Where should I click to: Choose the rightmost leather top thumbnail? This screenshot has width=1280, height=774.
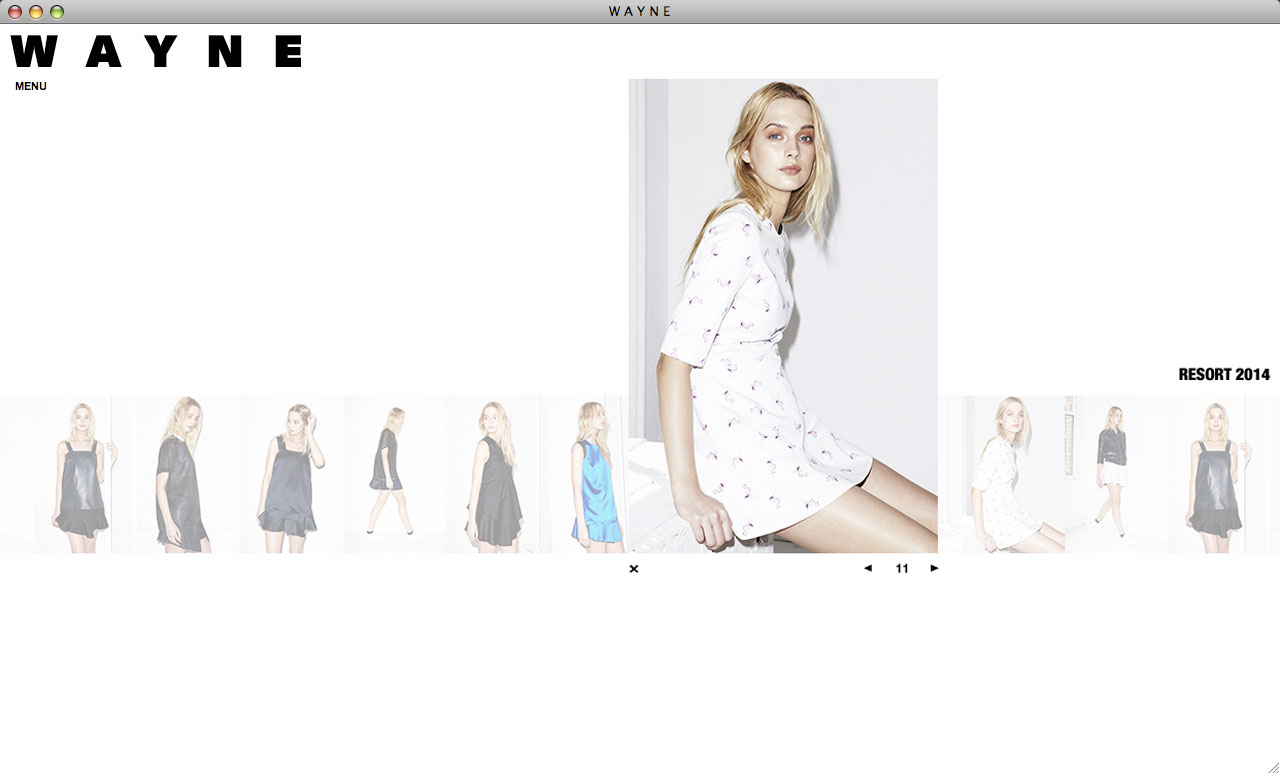[x=1218, y=475]
